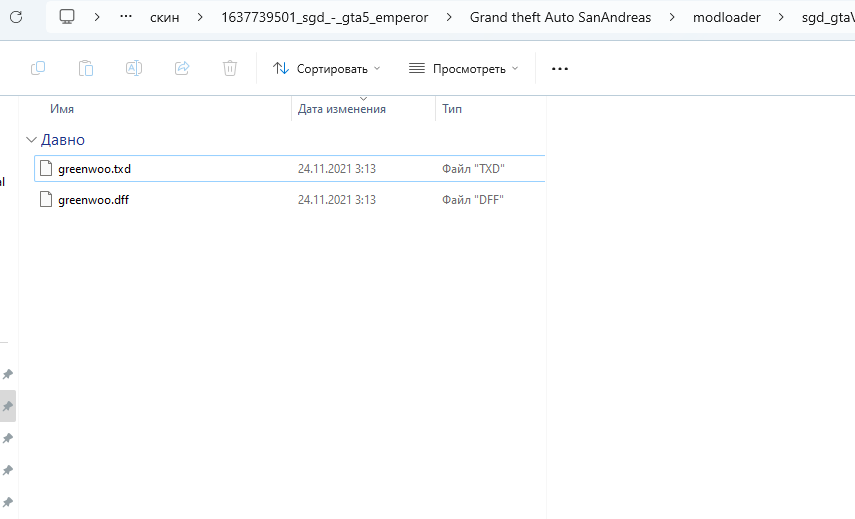855x519 pixels.
Task: Click the Delete trash icon
Action: pyautogui.click(x=230, y=68)
